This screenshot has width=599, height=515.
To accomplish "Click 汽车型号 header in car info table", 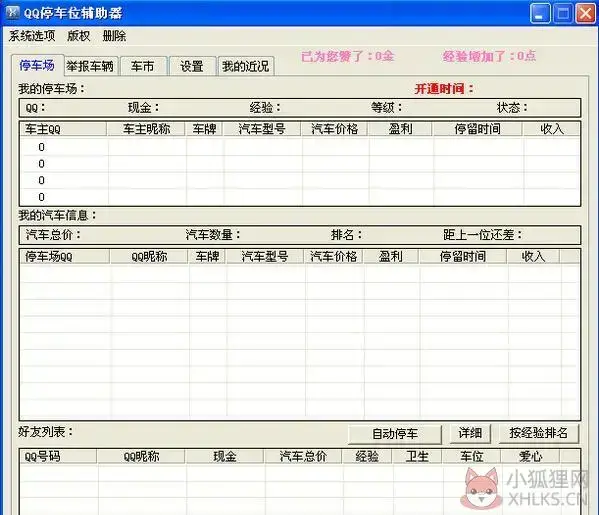I will [265, 256].
